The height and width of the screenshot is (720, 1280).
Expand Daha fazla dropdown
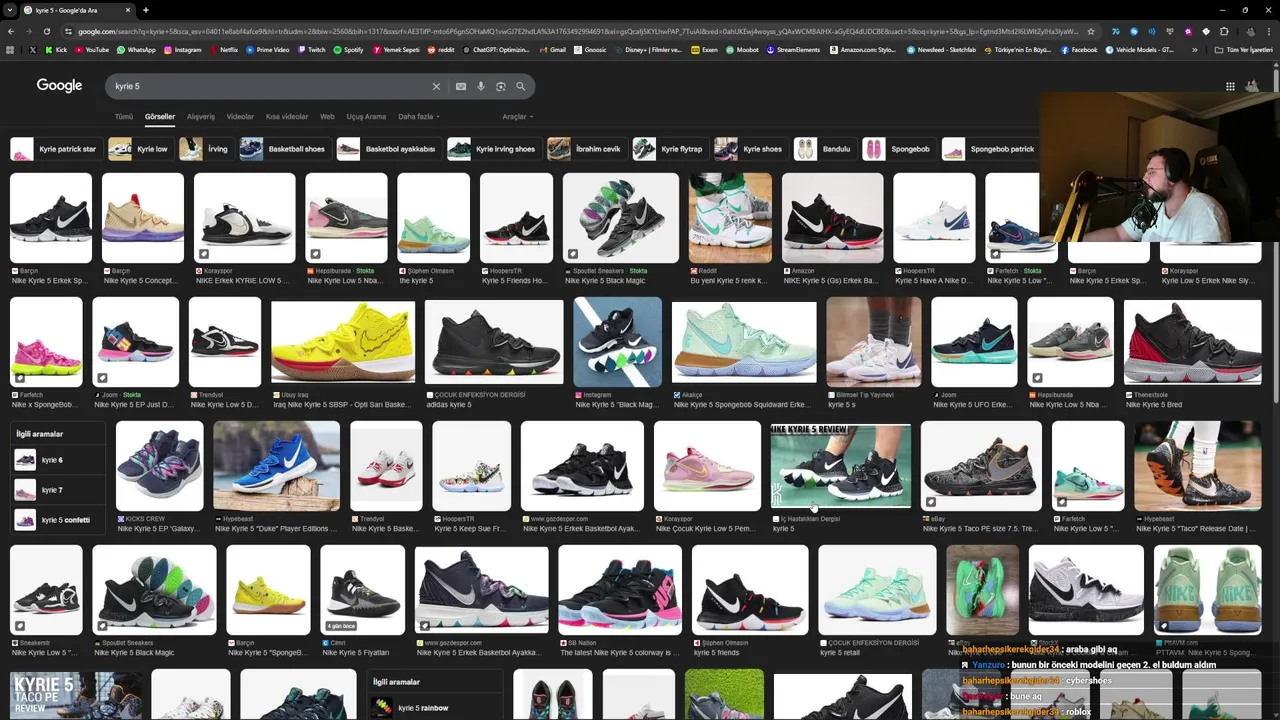point(418,117)
